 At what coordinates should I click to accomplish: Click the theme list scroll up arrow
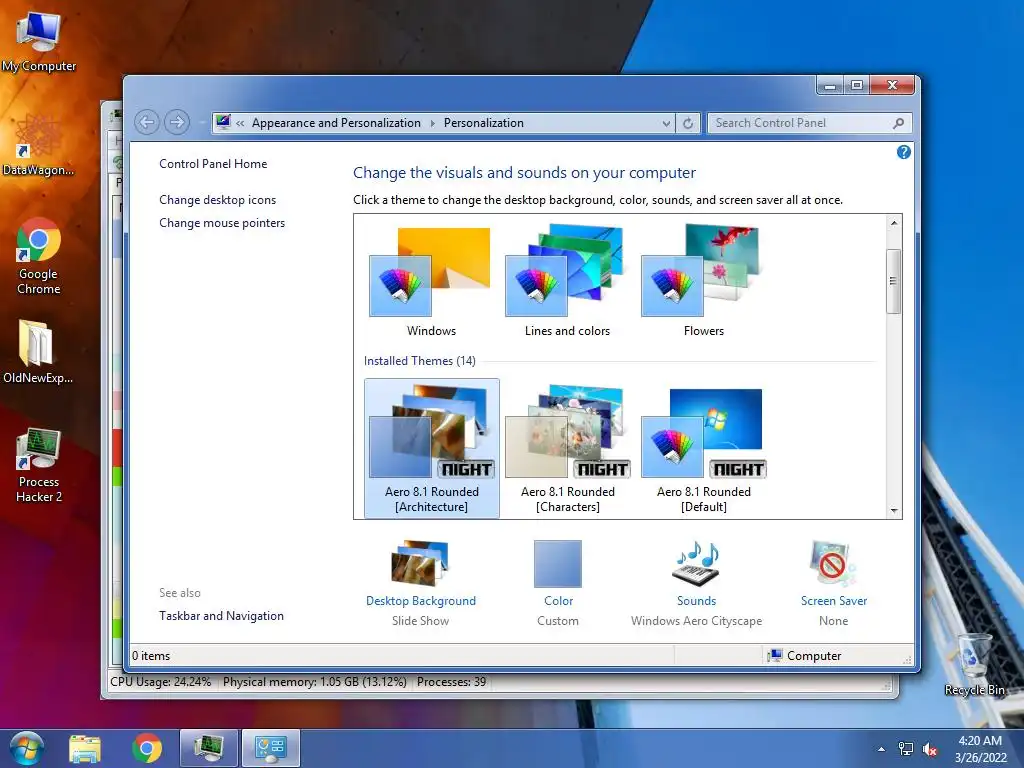[894, 223]
